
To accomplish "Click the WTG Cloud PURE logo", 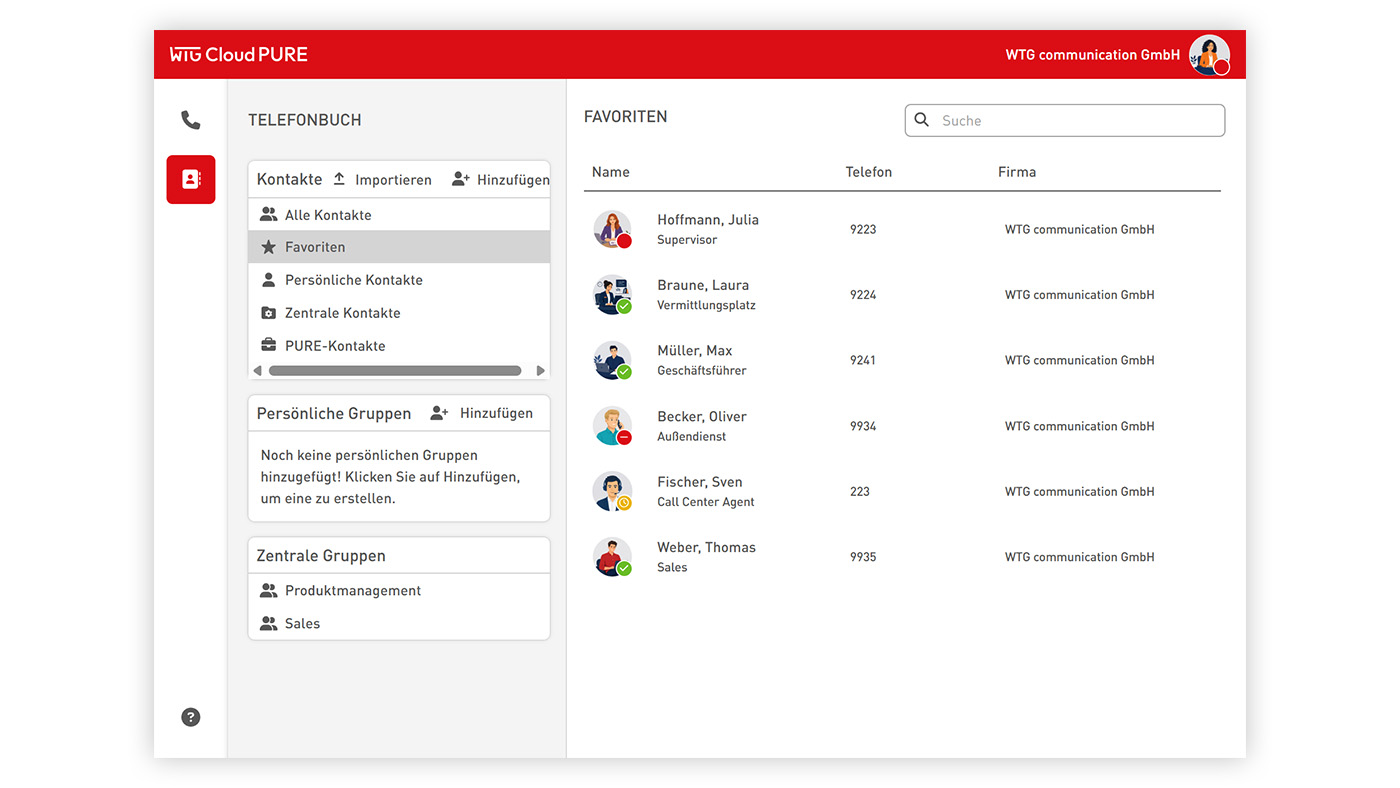I will coord(239,55).
